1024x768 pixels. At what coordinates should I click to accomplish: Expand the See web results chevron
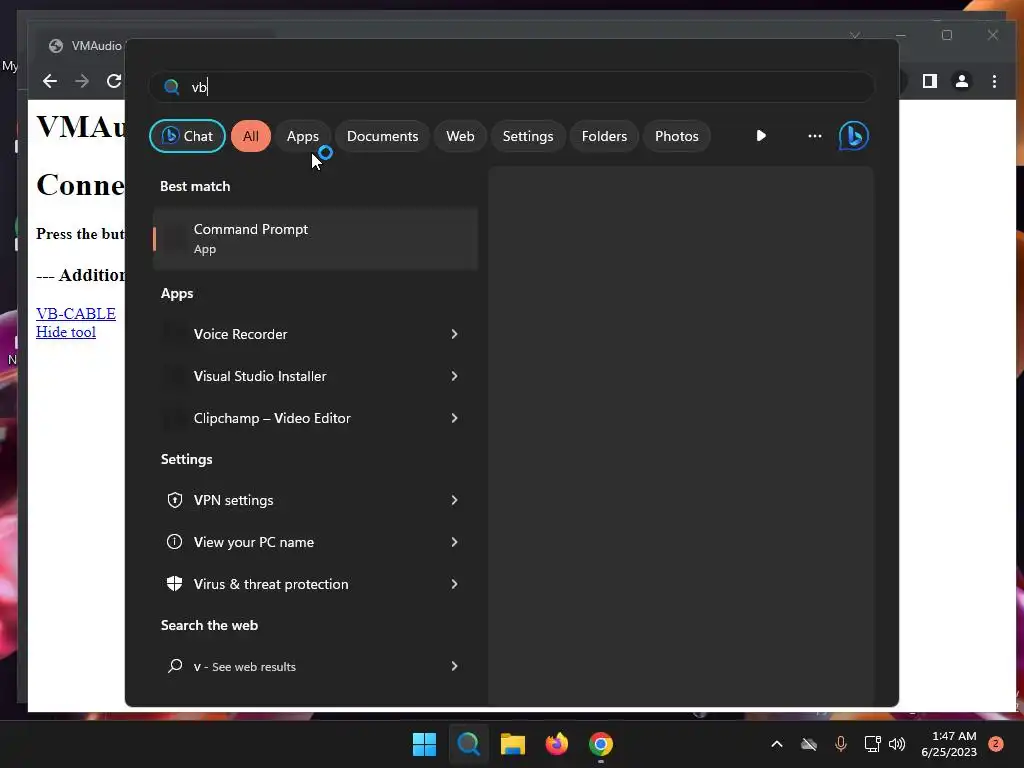[x=455, y=666]
